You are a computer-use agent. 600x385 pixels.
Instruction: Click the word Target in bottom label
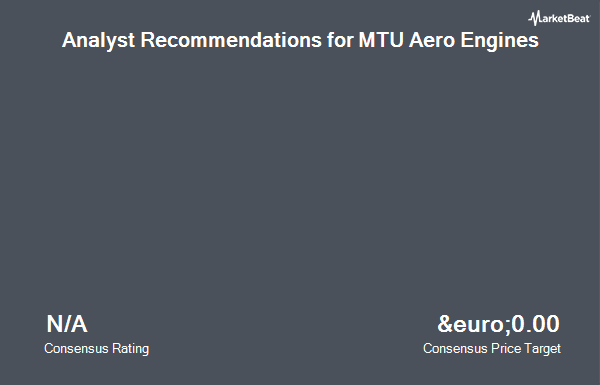pyautogui.click(x=542, y=349)
